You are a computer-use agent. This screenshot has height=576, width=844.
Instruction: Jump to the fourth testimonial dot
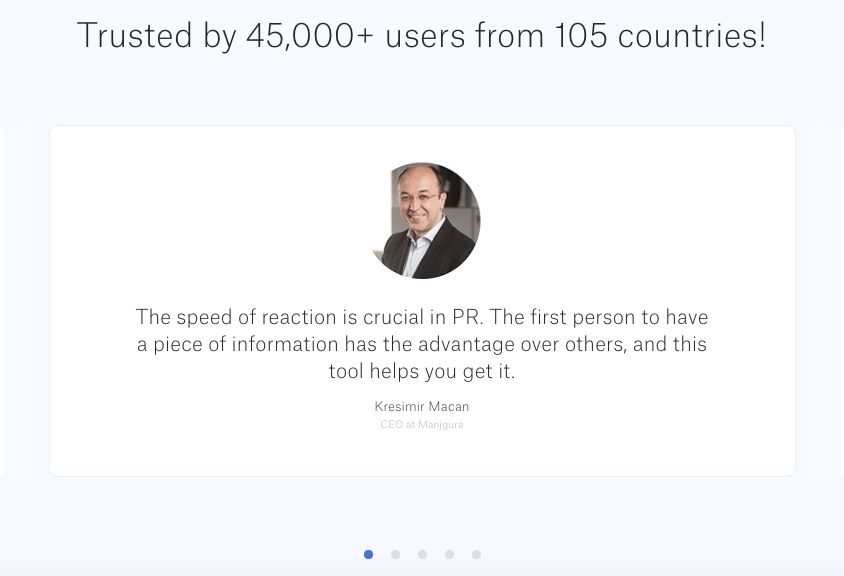pyautogui.click(x=449, y=554)
